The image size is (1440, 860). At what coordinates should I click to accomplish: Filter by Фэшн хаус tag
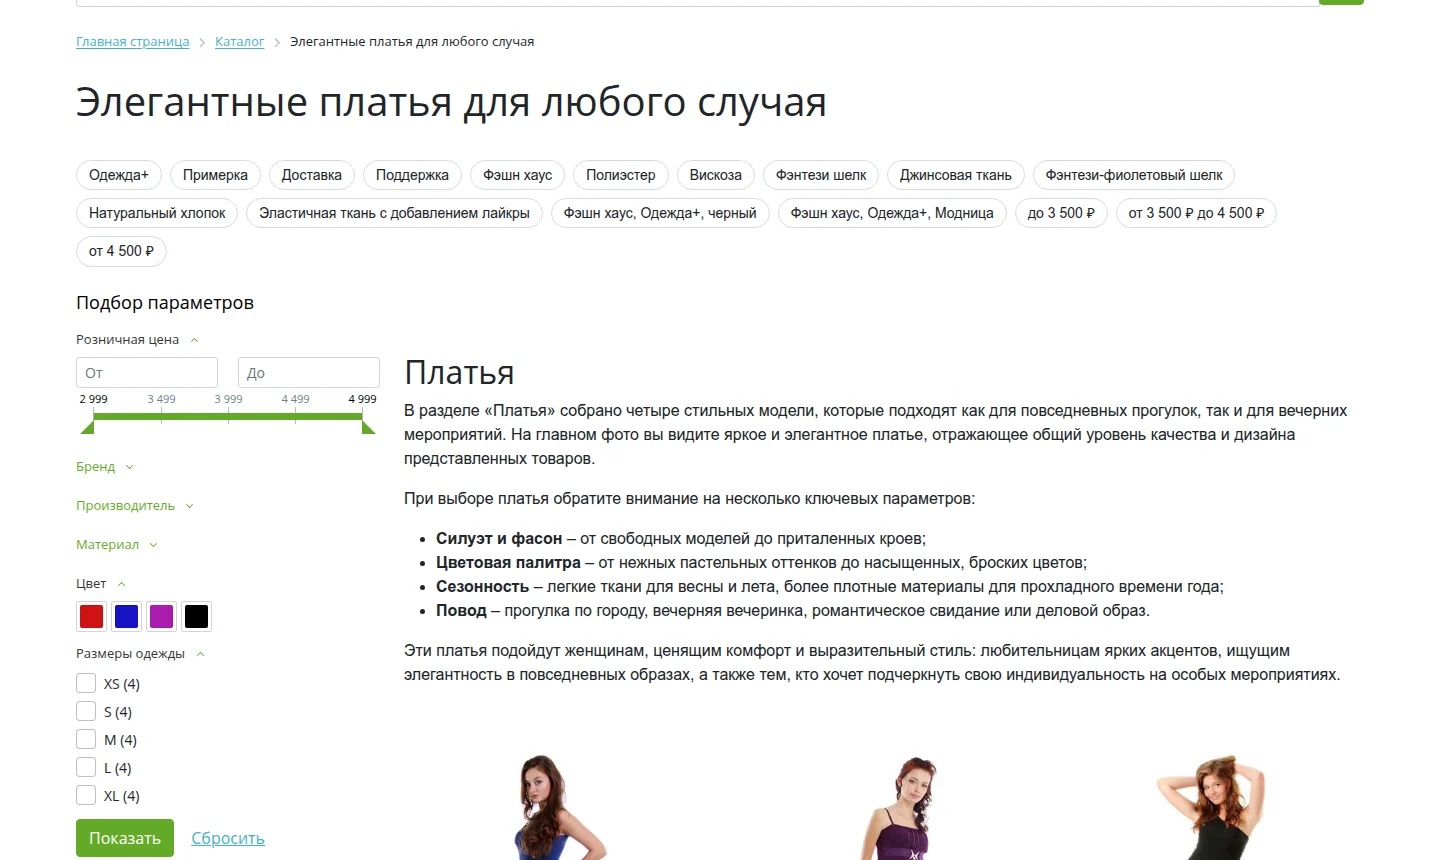pos(518,175)
